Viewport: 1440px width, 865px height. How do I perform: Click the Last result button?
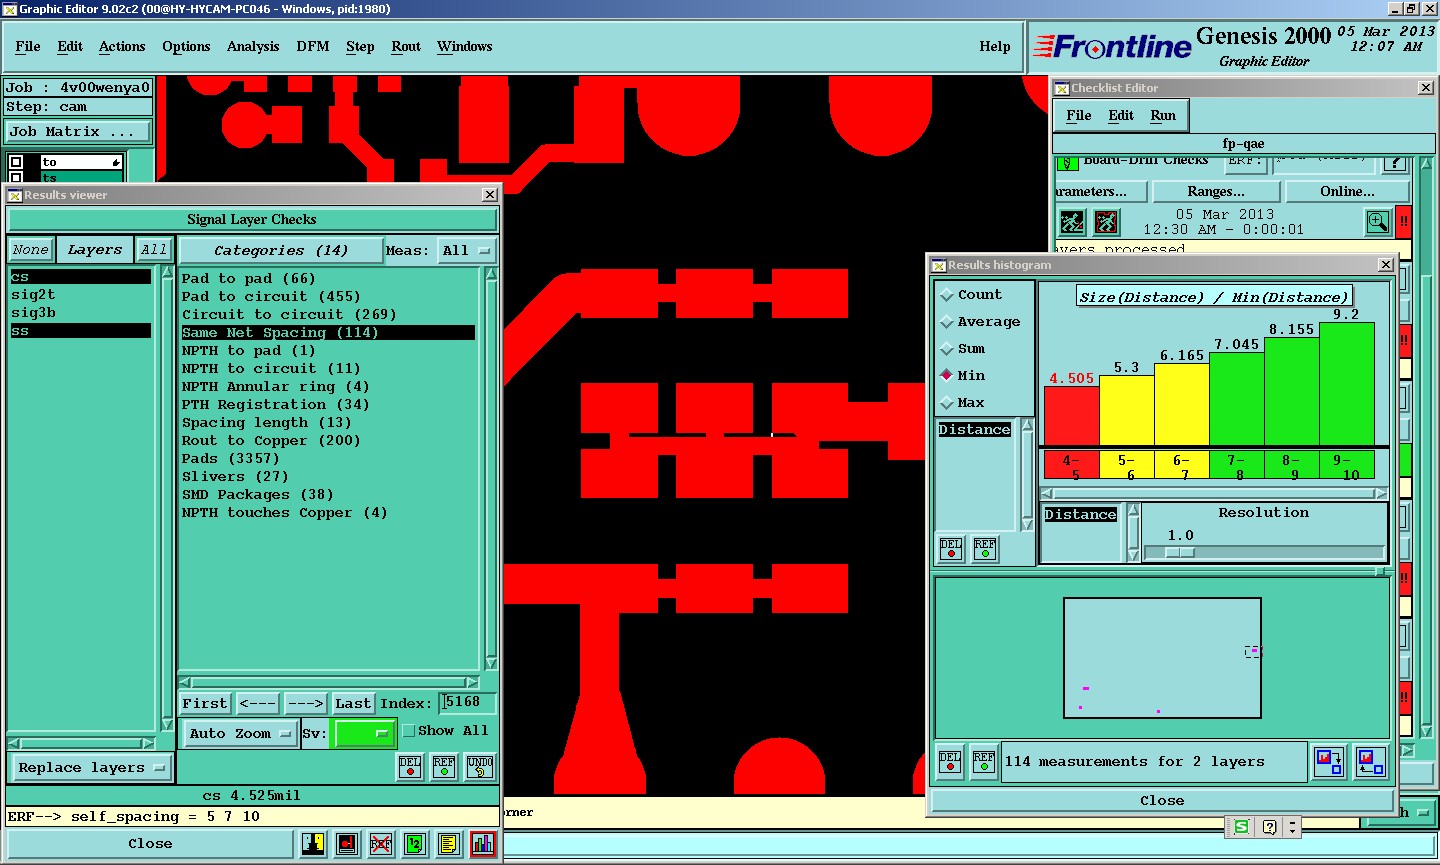[353, 704]
